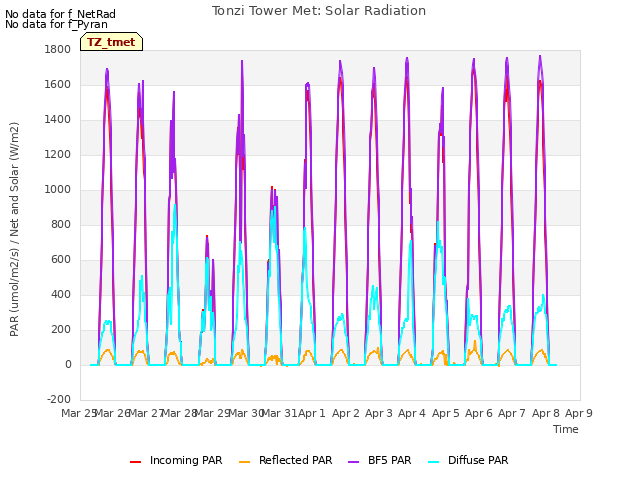Click the low PAR peak on Mar 29
640x480 pixels.
pyautogui.click(x=207, y=237)
